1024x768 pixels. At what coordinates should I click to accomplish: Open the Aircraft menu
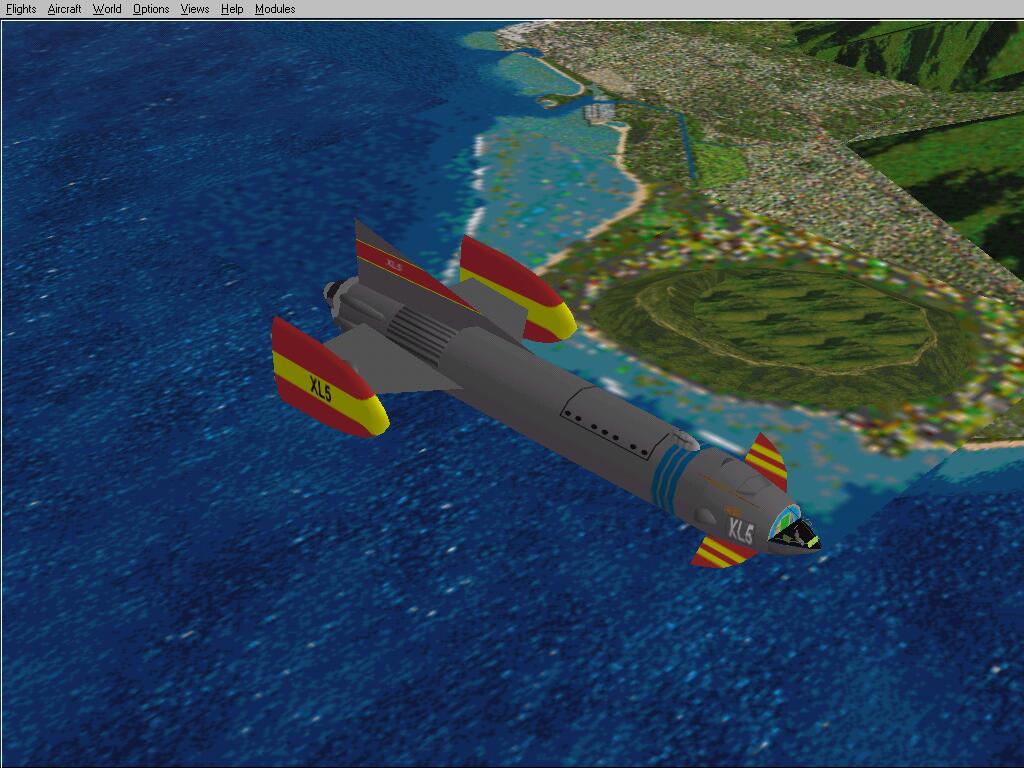pos(64,9)
